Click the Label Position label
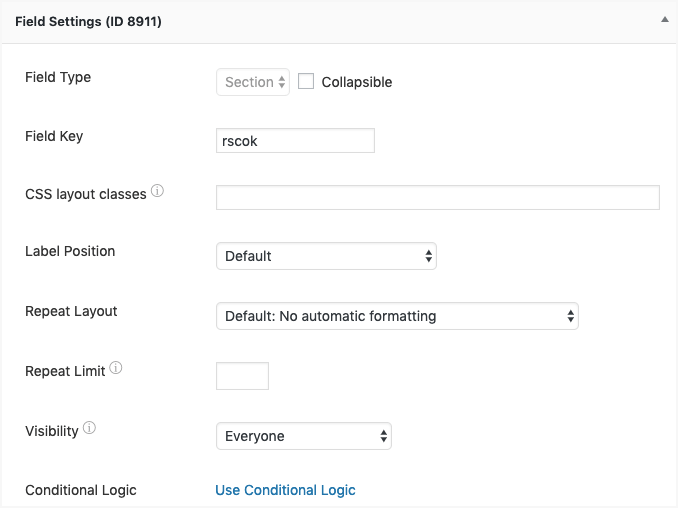This screenshot has width=678, height=508. pyautogui.click(x=70, y=251)
